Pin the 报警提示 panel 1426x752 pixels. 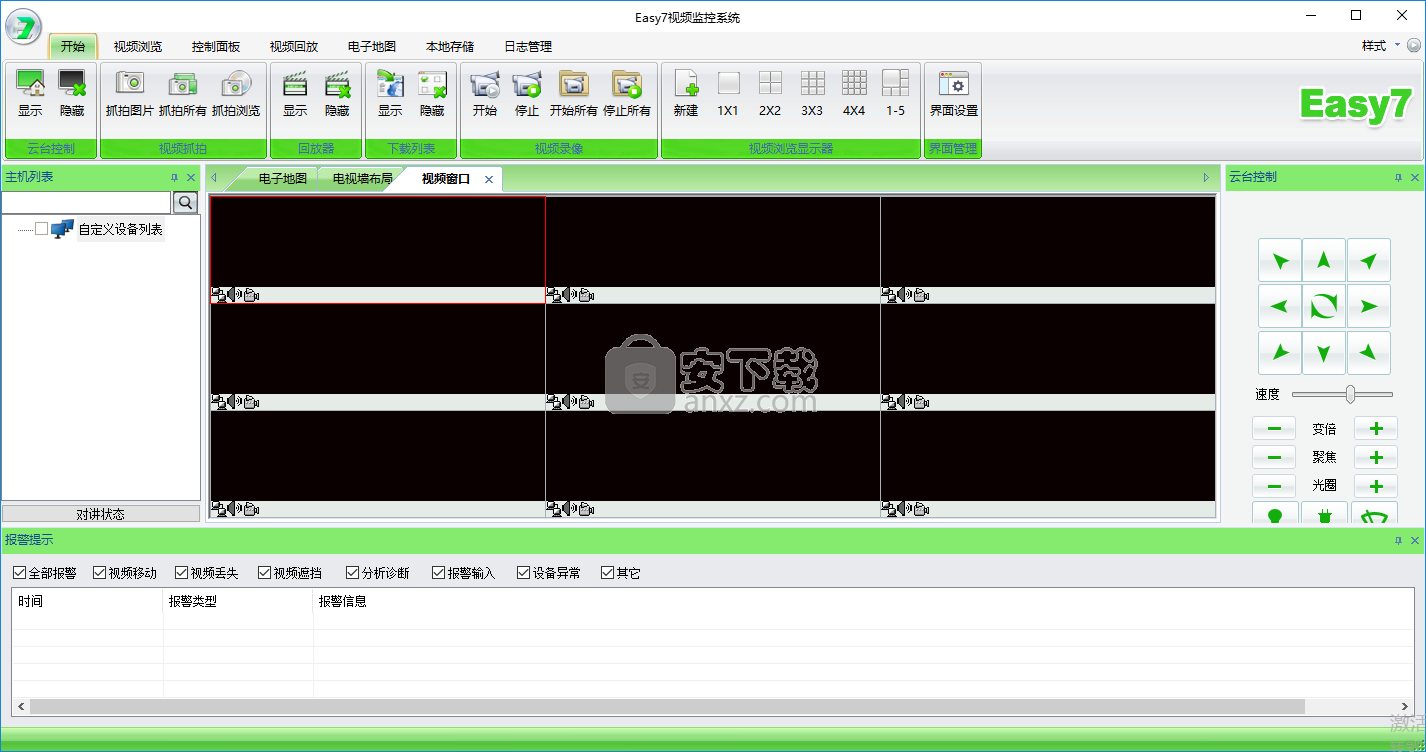click(1398, 540)
